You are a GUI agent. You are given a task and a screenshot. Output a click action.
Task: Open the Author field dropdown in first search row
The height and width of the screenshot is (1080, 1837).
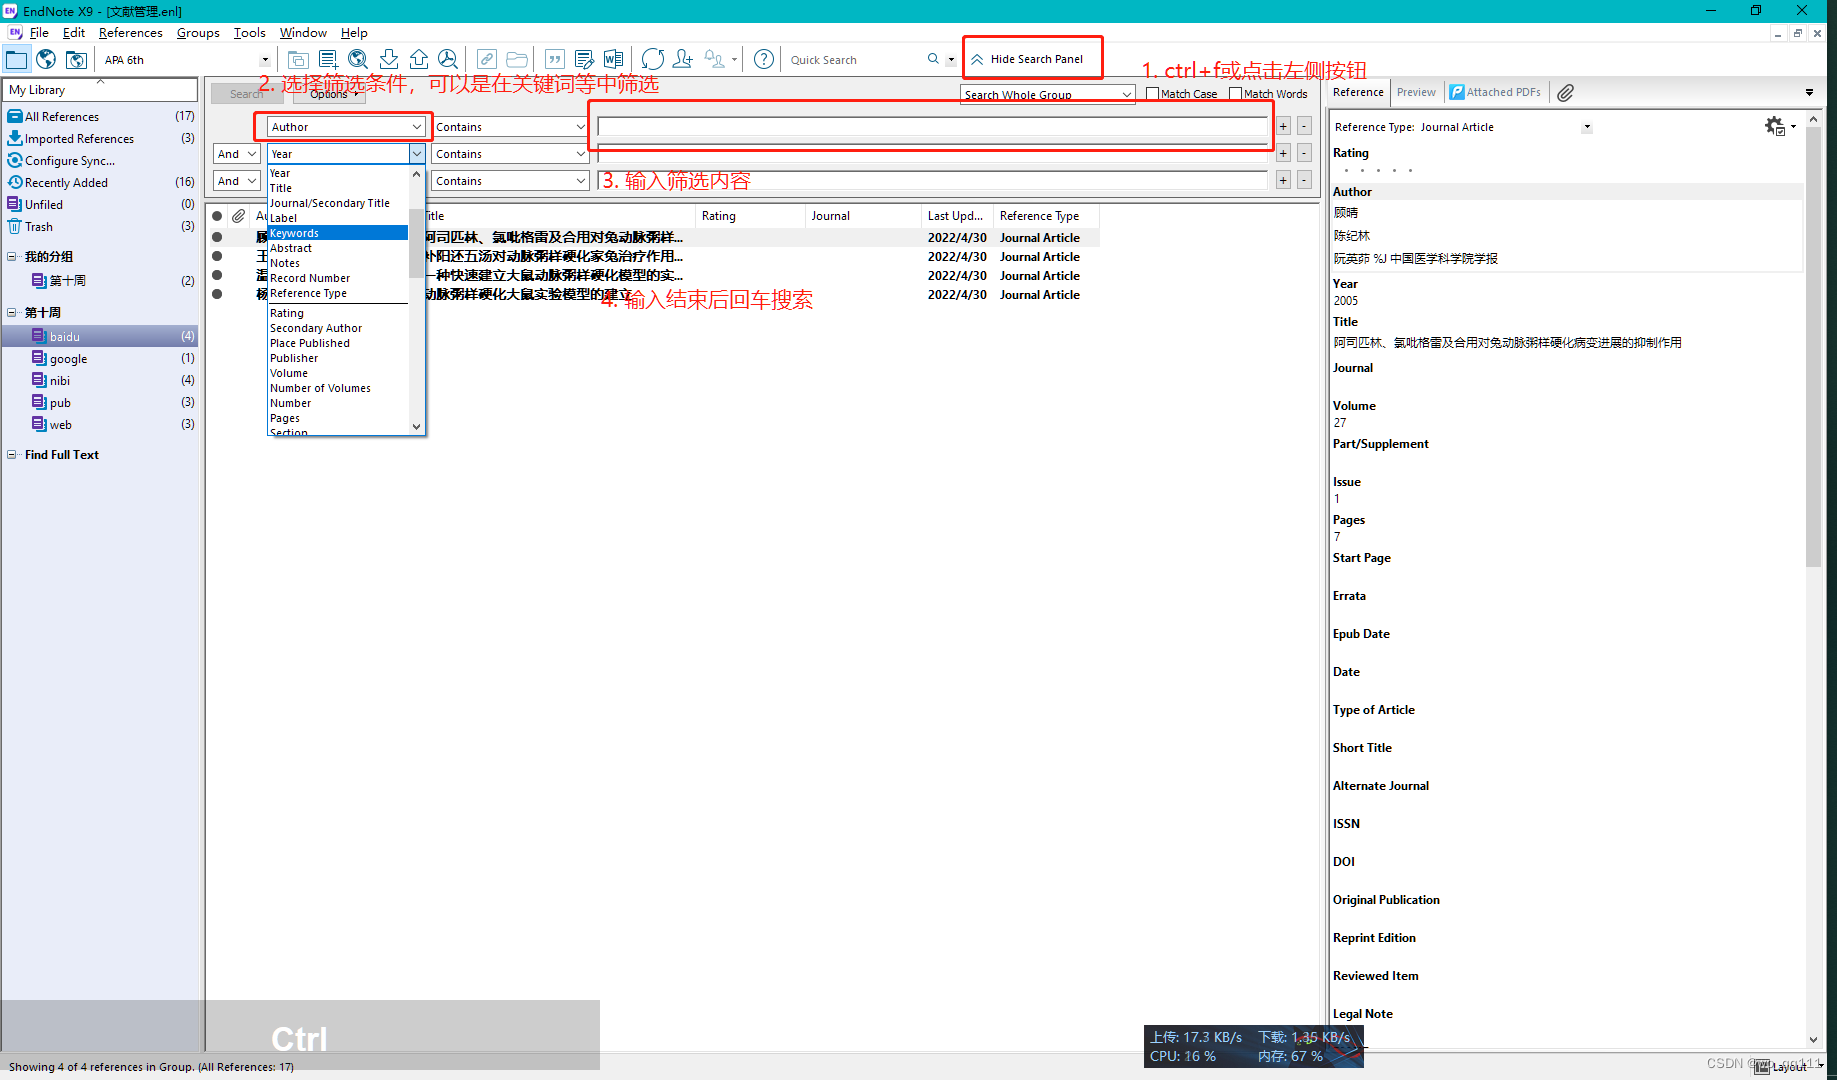tap(346, 127)
